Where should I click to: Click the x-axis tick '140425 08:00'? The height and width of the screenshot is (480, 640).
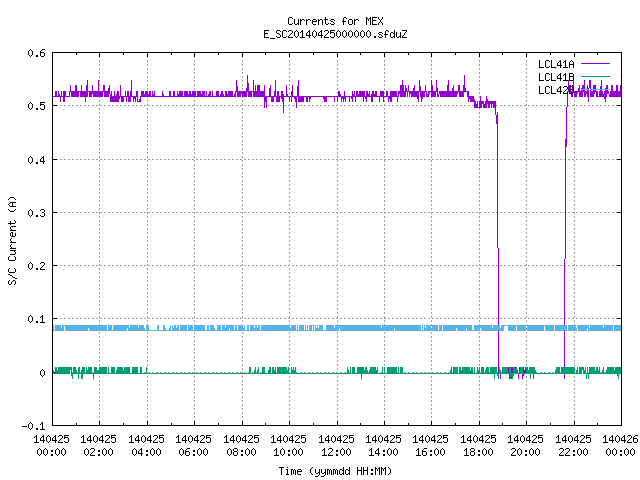pyautogui.click(x=241, y=446)
